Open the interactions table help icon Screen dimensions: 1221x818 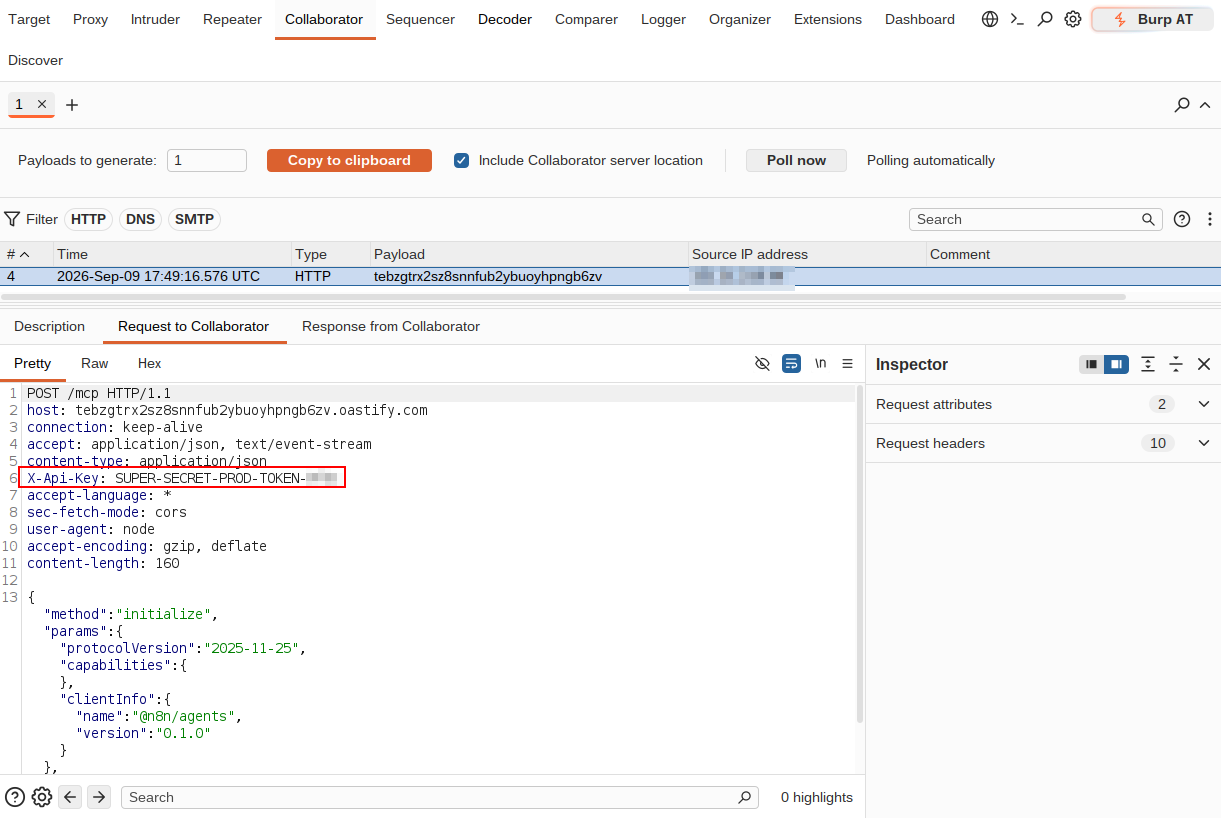click(1182, 219)
